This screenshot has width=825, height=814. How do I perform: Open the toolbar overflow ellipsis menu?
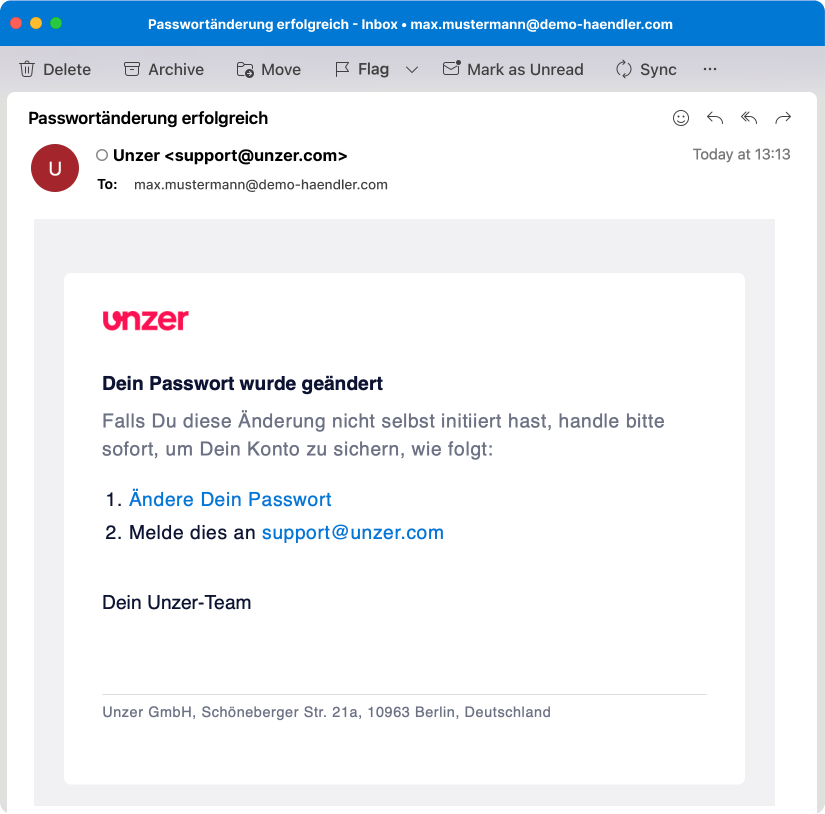point(710,69)
